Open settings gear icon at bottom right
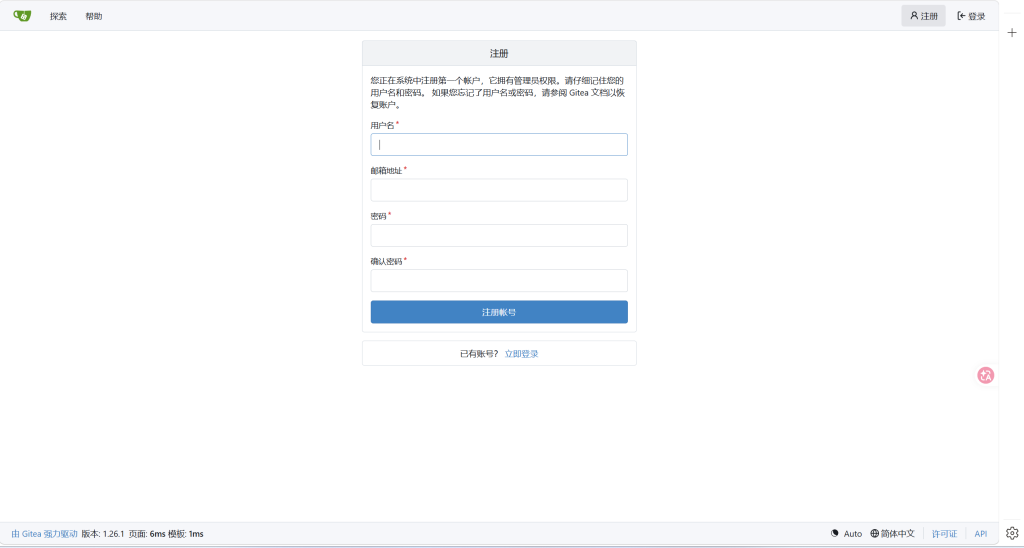Viewport: 1024px width, 548px height. (1012, 534)
